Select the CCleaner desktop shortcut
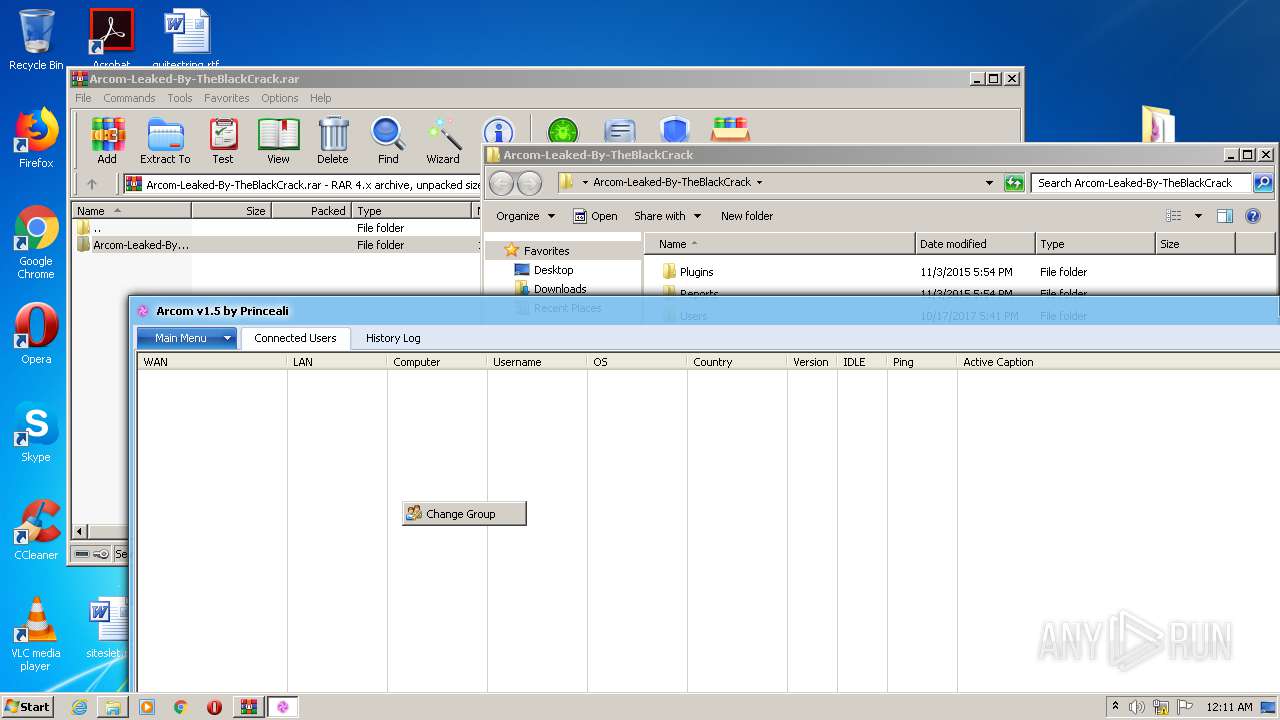The image size is (1280, 720). tap(36, 530)
